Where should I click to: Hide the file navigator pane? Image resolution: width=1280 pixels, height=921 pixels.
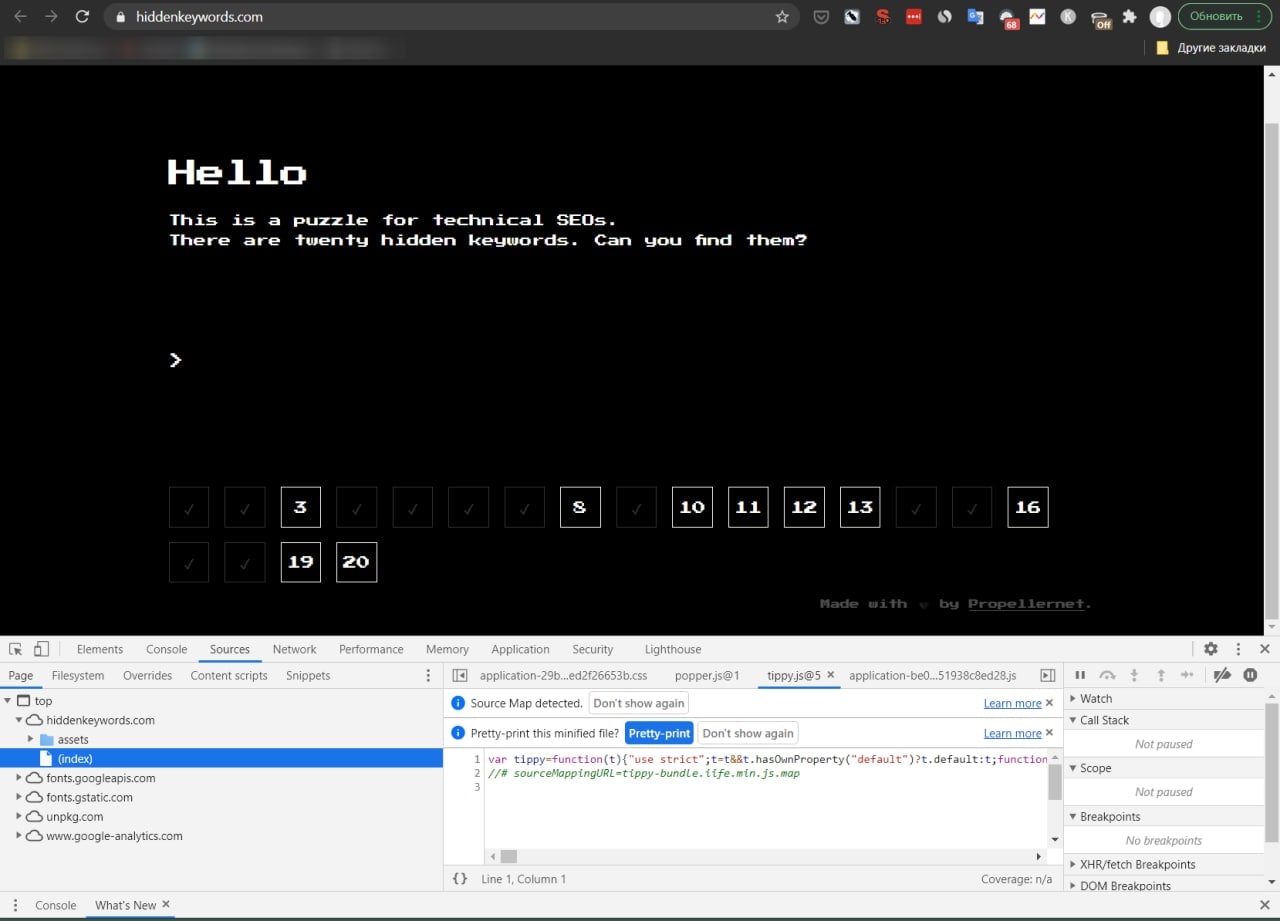click(x=461, y=676)
